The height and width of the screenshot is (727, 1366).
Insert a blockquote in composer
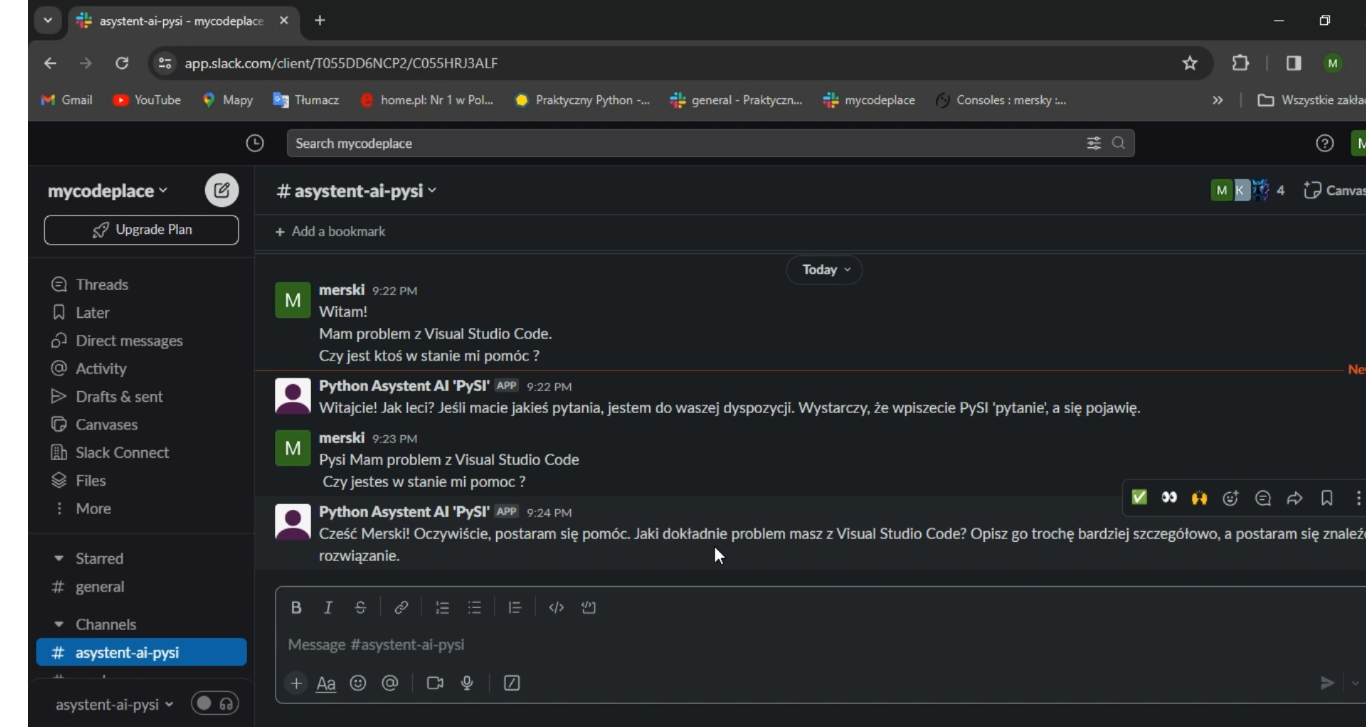click(x=515, y=607)
